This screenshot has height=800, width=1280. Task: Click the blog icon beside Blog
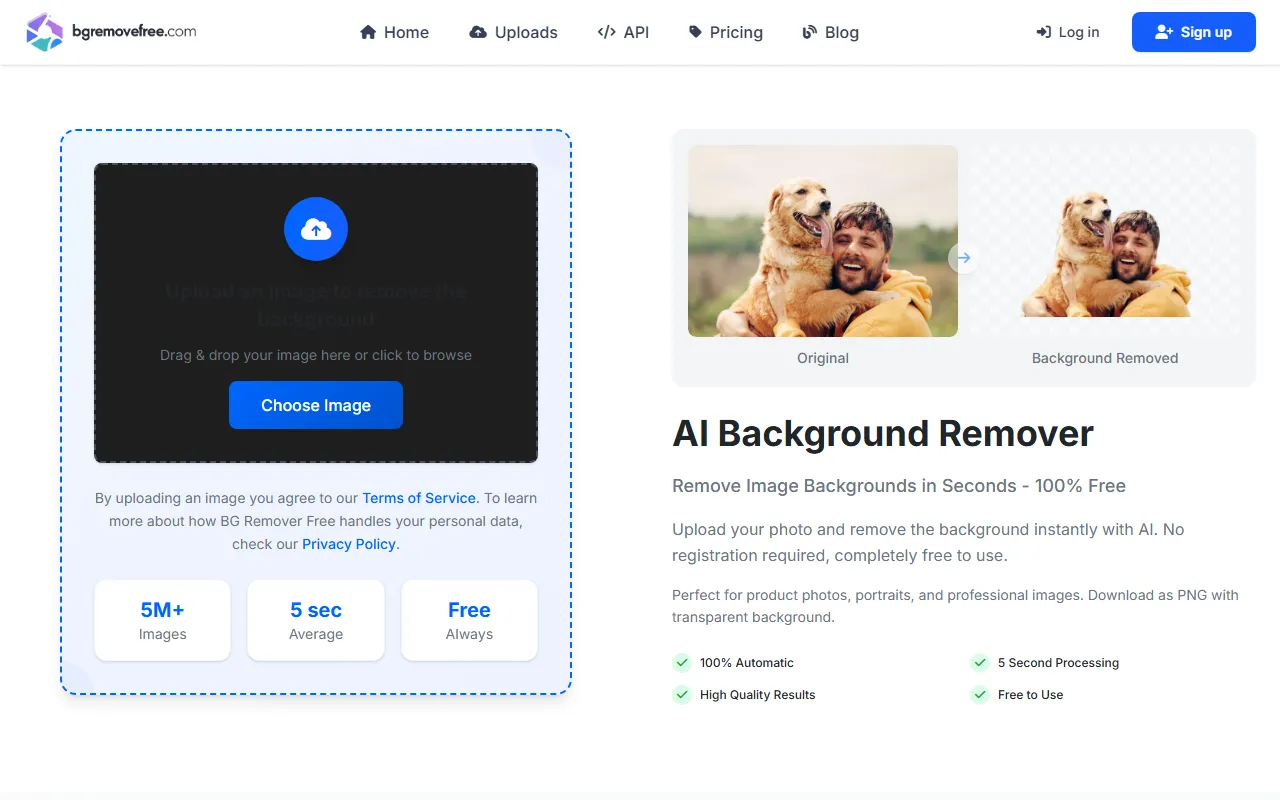[x=810, y=32]
